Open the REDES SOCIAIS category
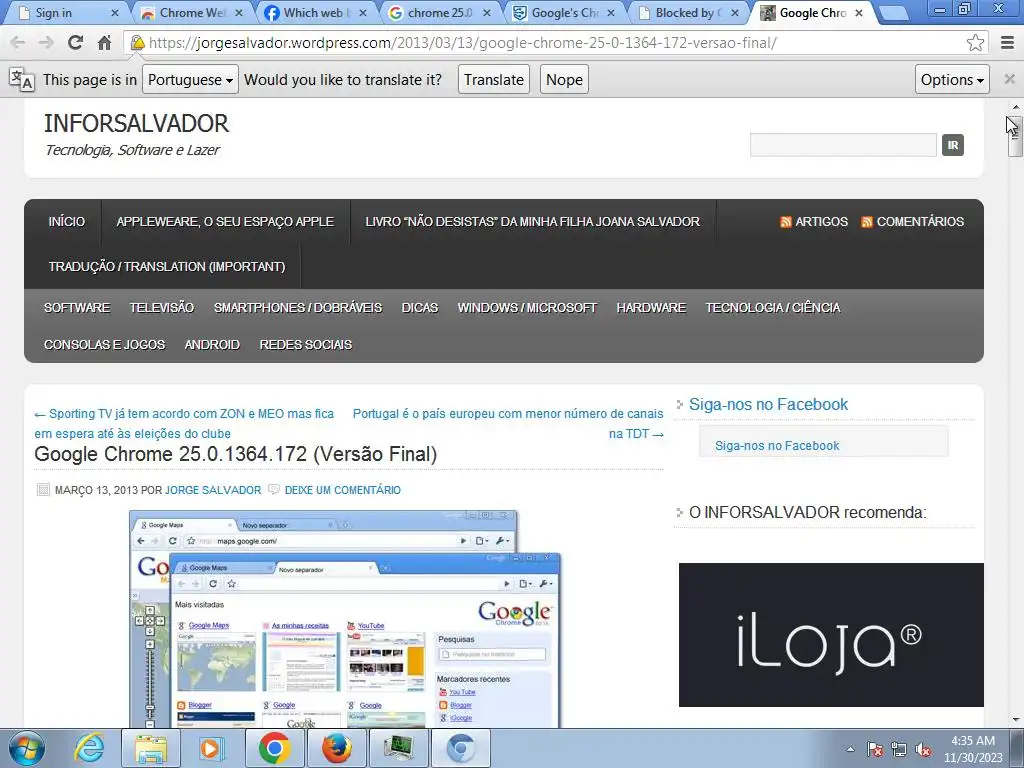 306,345
